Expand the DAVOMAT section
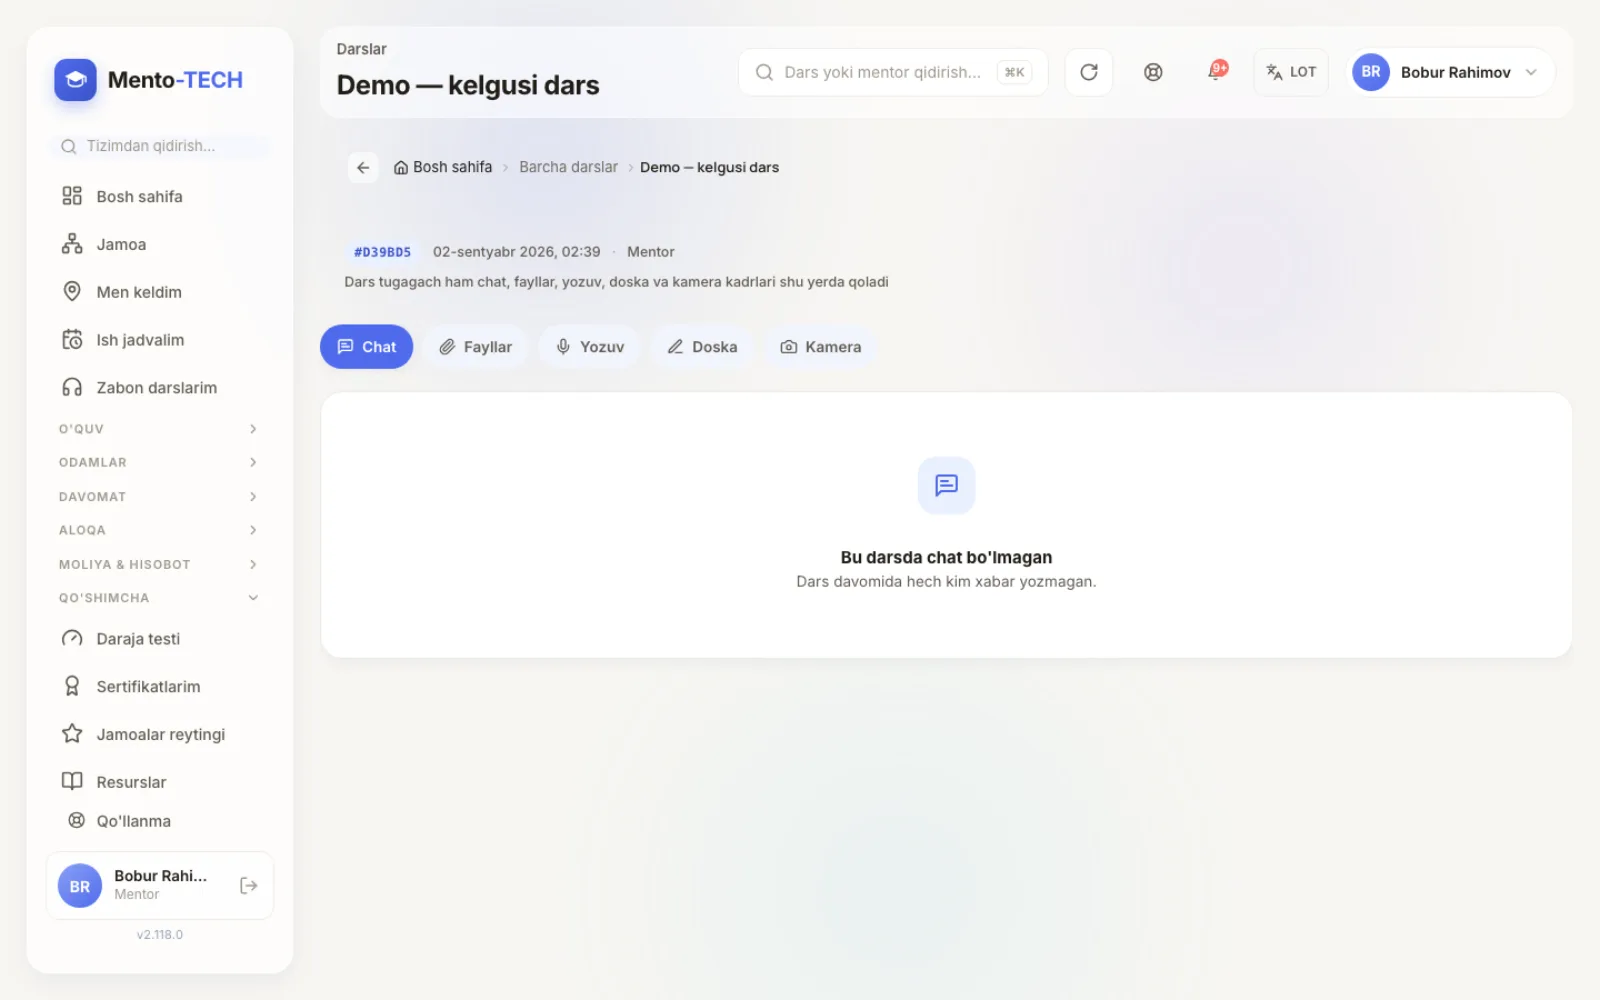 click(160, 497)
